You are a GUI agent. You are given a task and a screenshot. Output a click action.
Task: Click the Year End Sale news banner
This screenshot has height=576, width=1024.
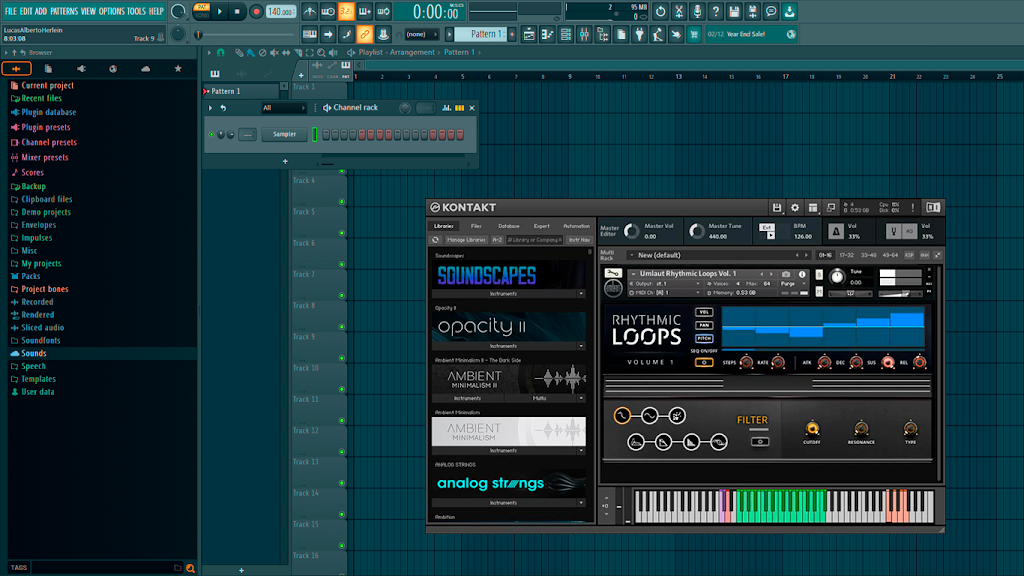pos(751,34)
